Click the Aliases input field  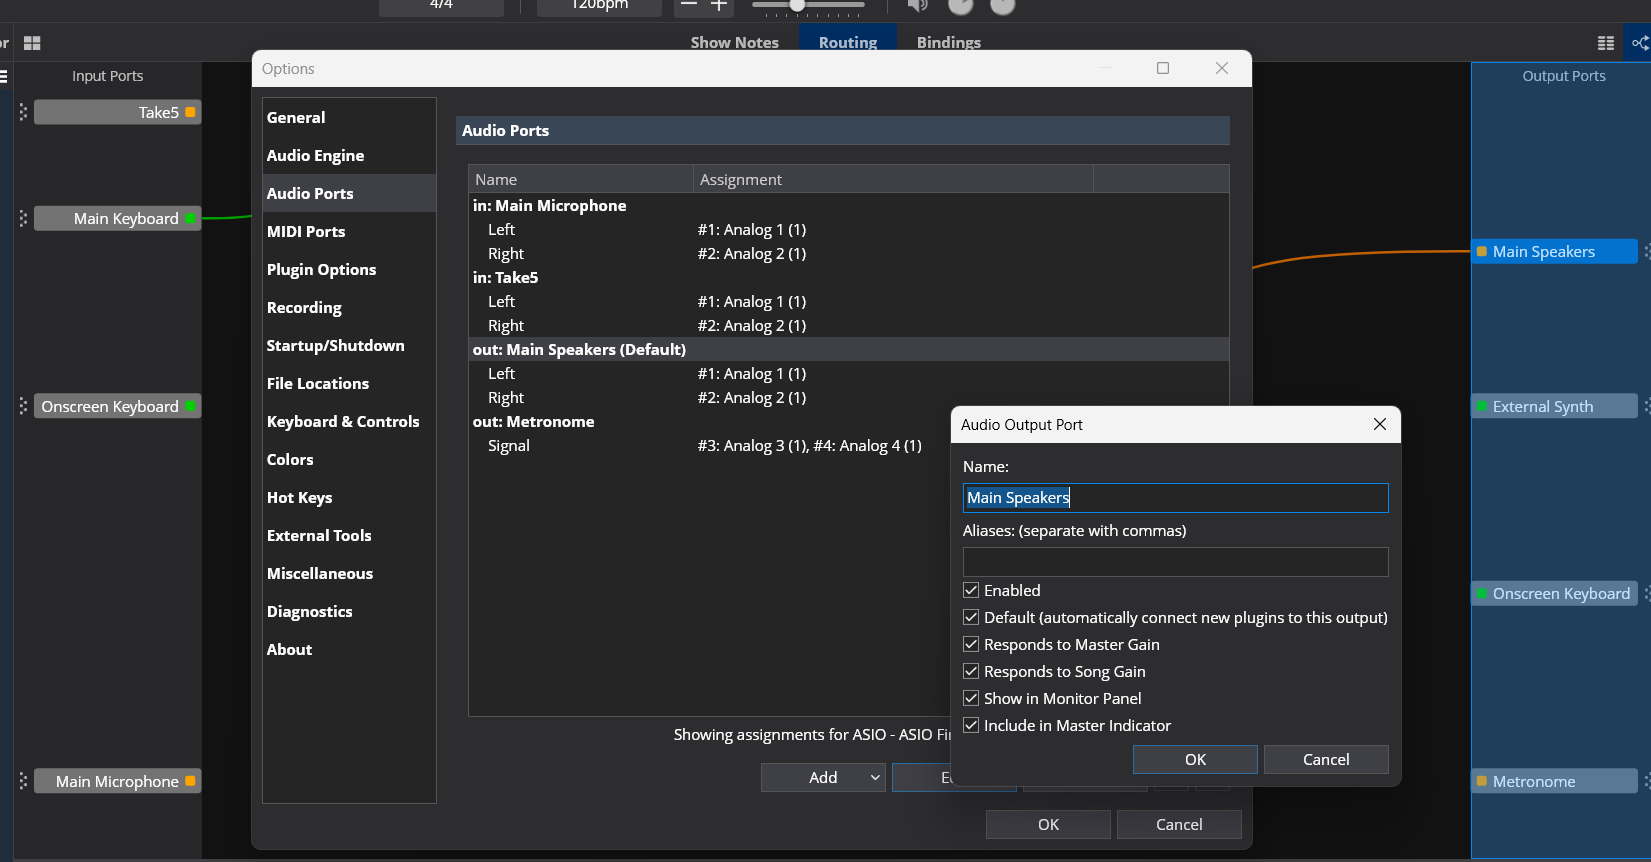pyautogui.click(x=1175, y=562)
